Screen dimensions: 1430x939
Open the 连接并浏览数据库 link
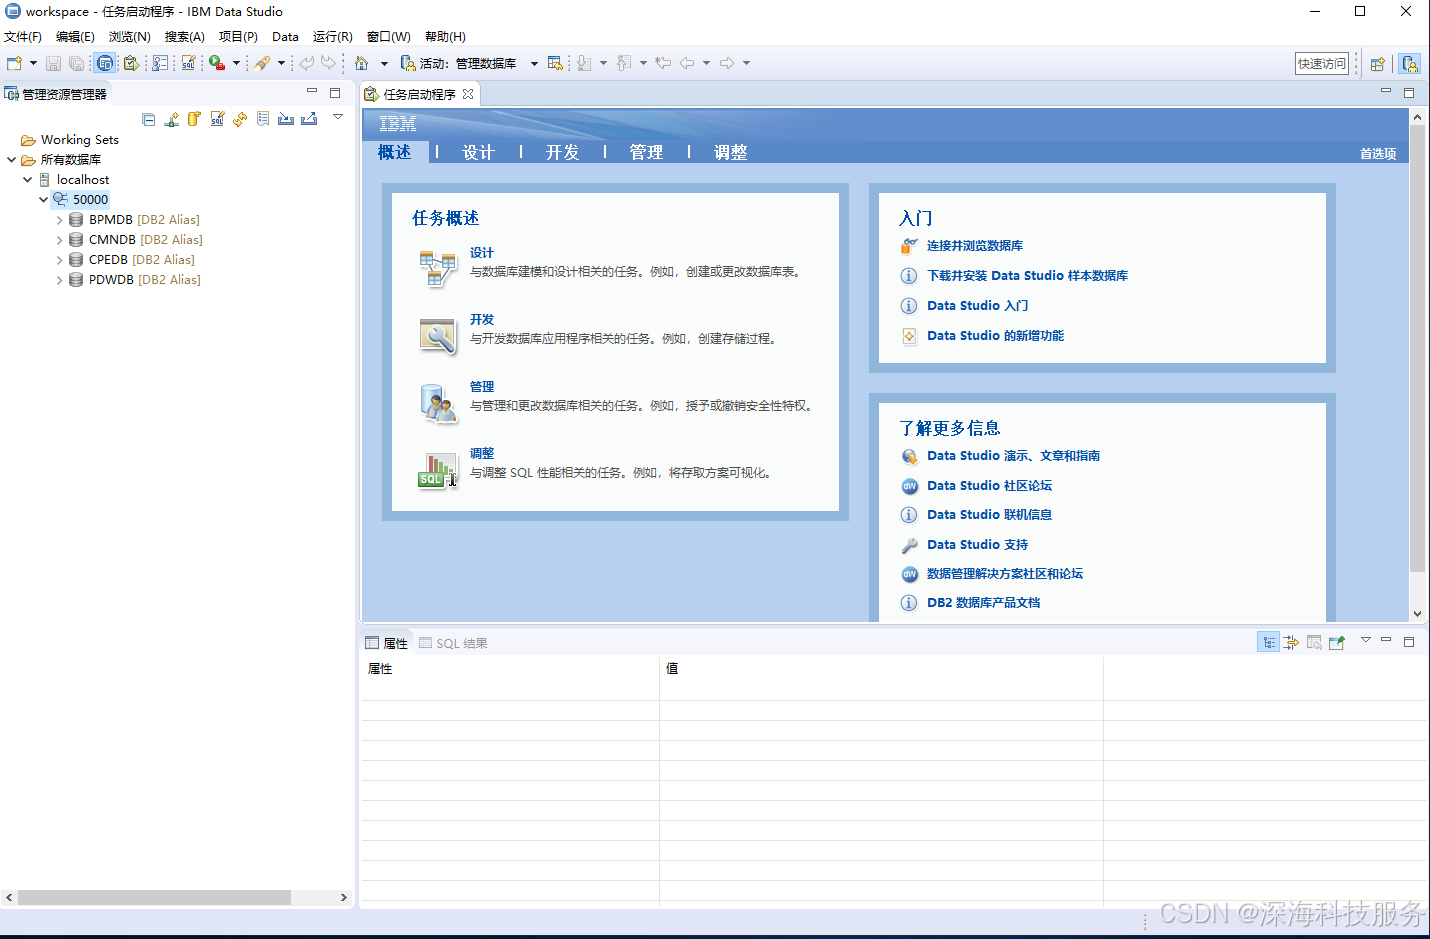pyautogui.click(x=974, y=246)
